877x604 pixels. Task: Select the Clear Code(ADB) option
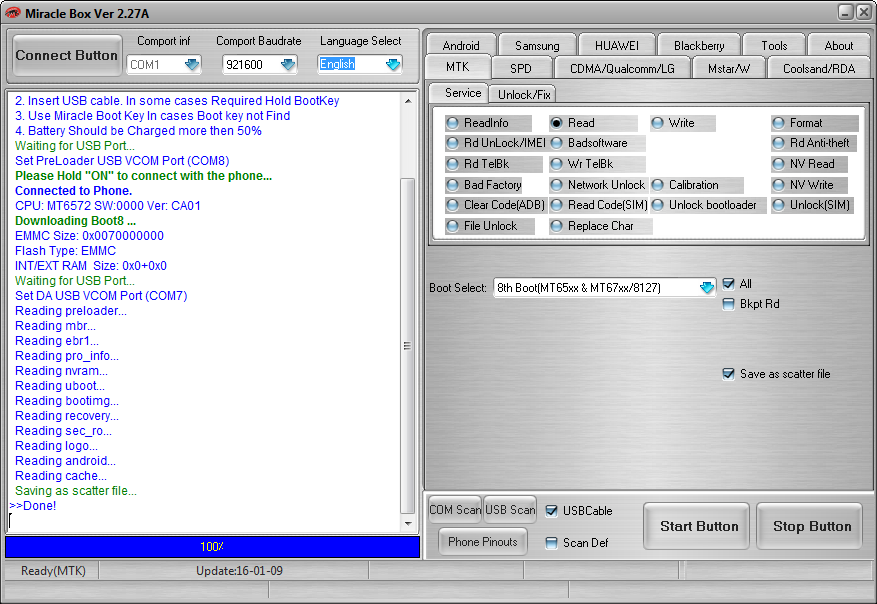pyautogui.click(x=496, y=205)
